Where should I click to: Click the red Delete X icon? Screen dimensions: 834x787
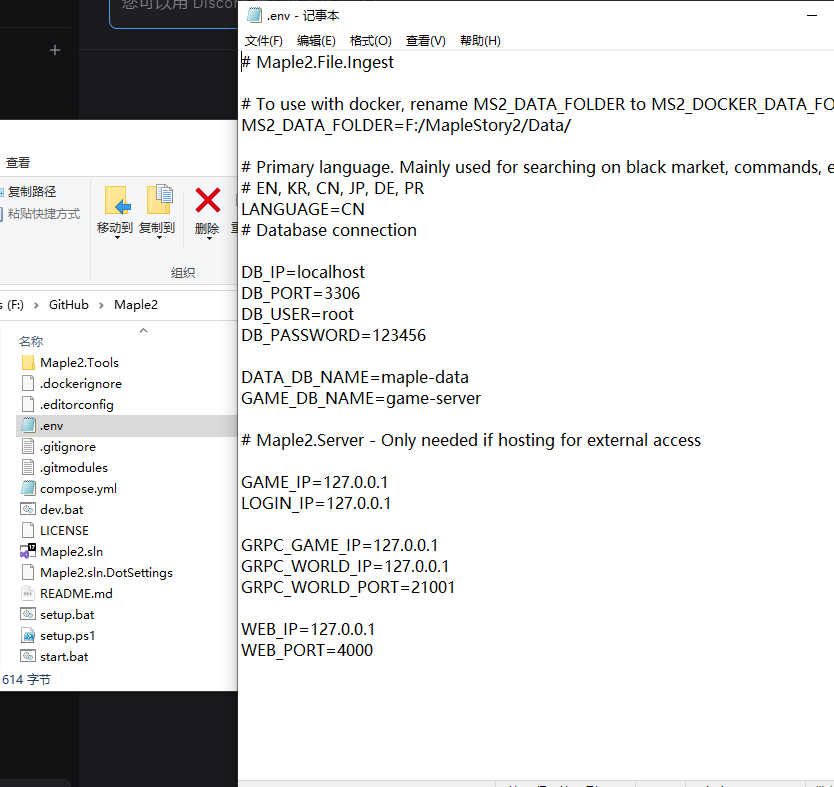(x=207, y=200)
